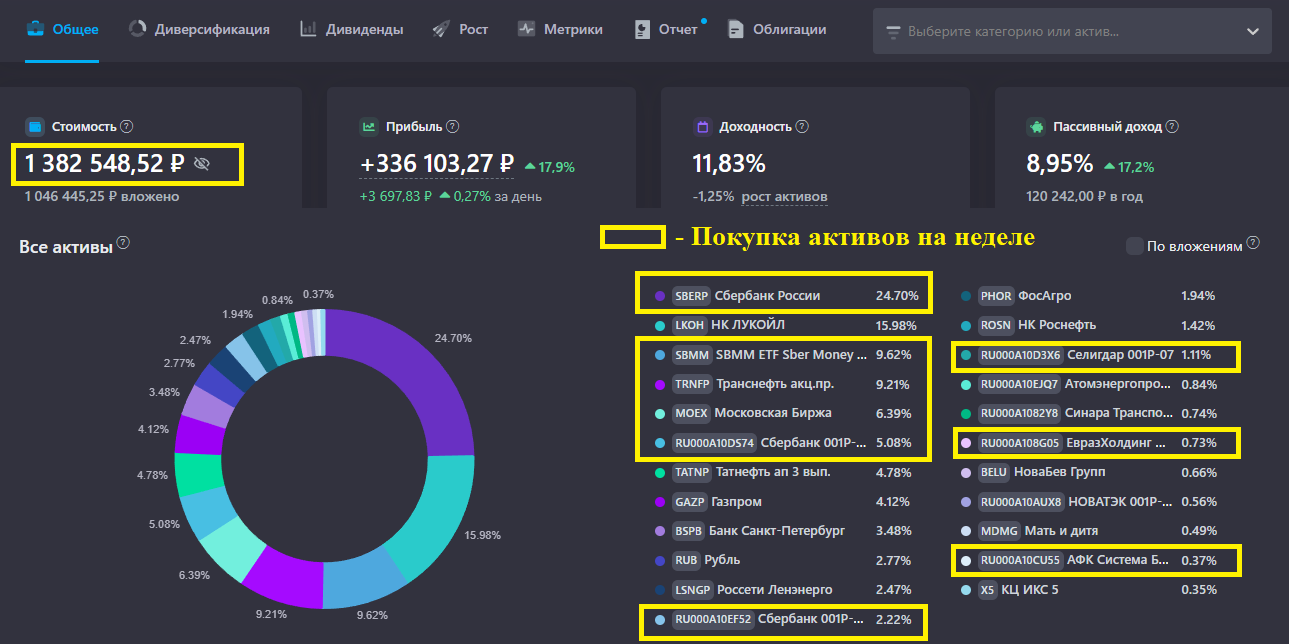Switch to the Рост tab
This screenshot has width=1289, height=644.
click(460, 30)
